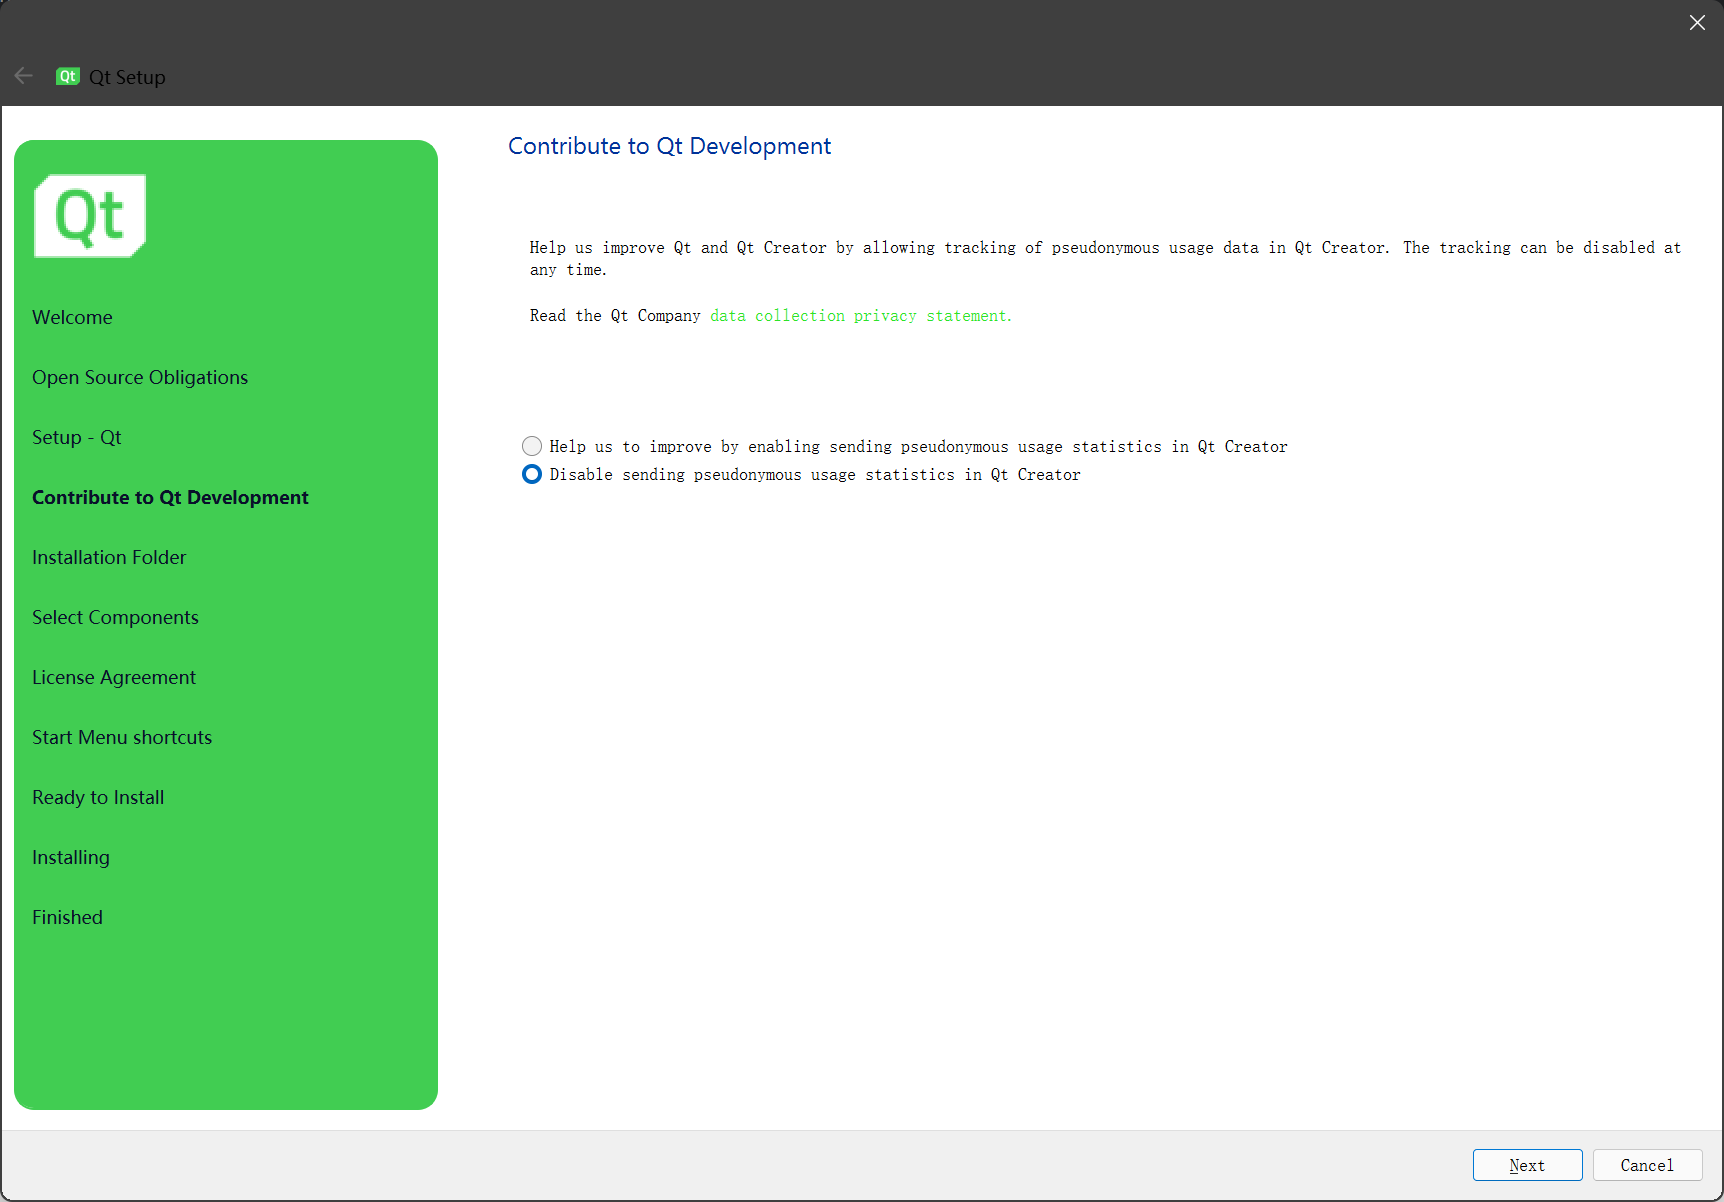Click the Finished step in the sidebar

67,917
